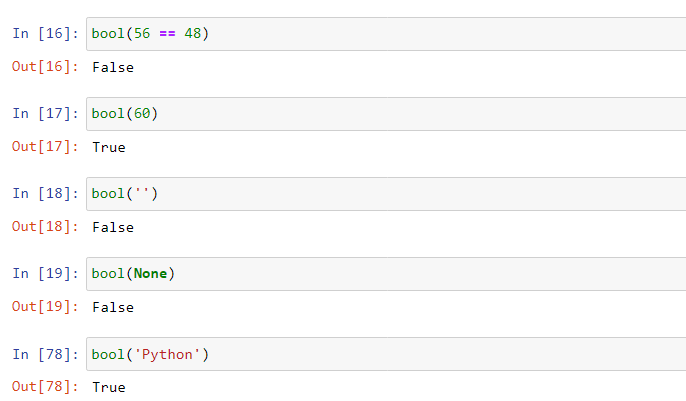Select the In [18] prompt area
Image resolution: width=686 pixels, height=401 pixels.
pos(46,194)
